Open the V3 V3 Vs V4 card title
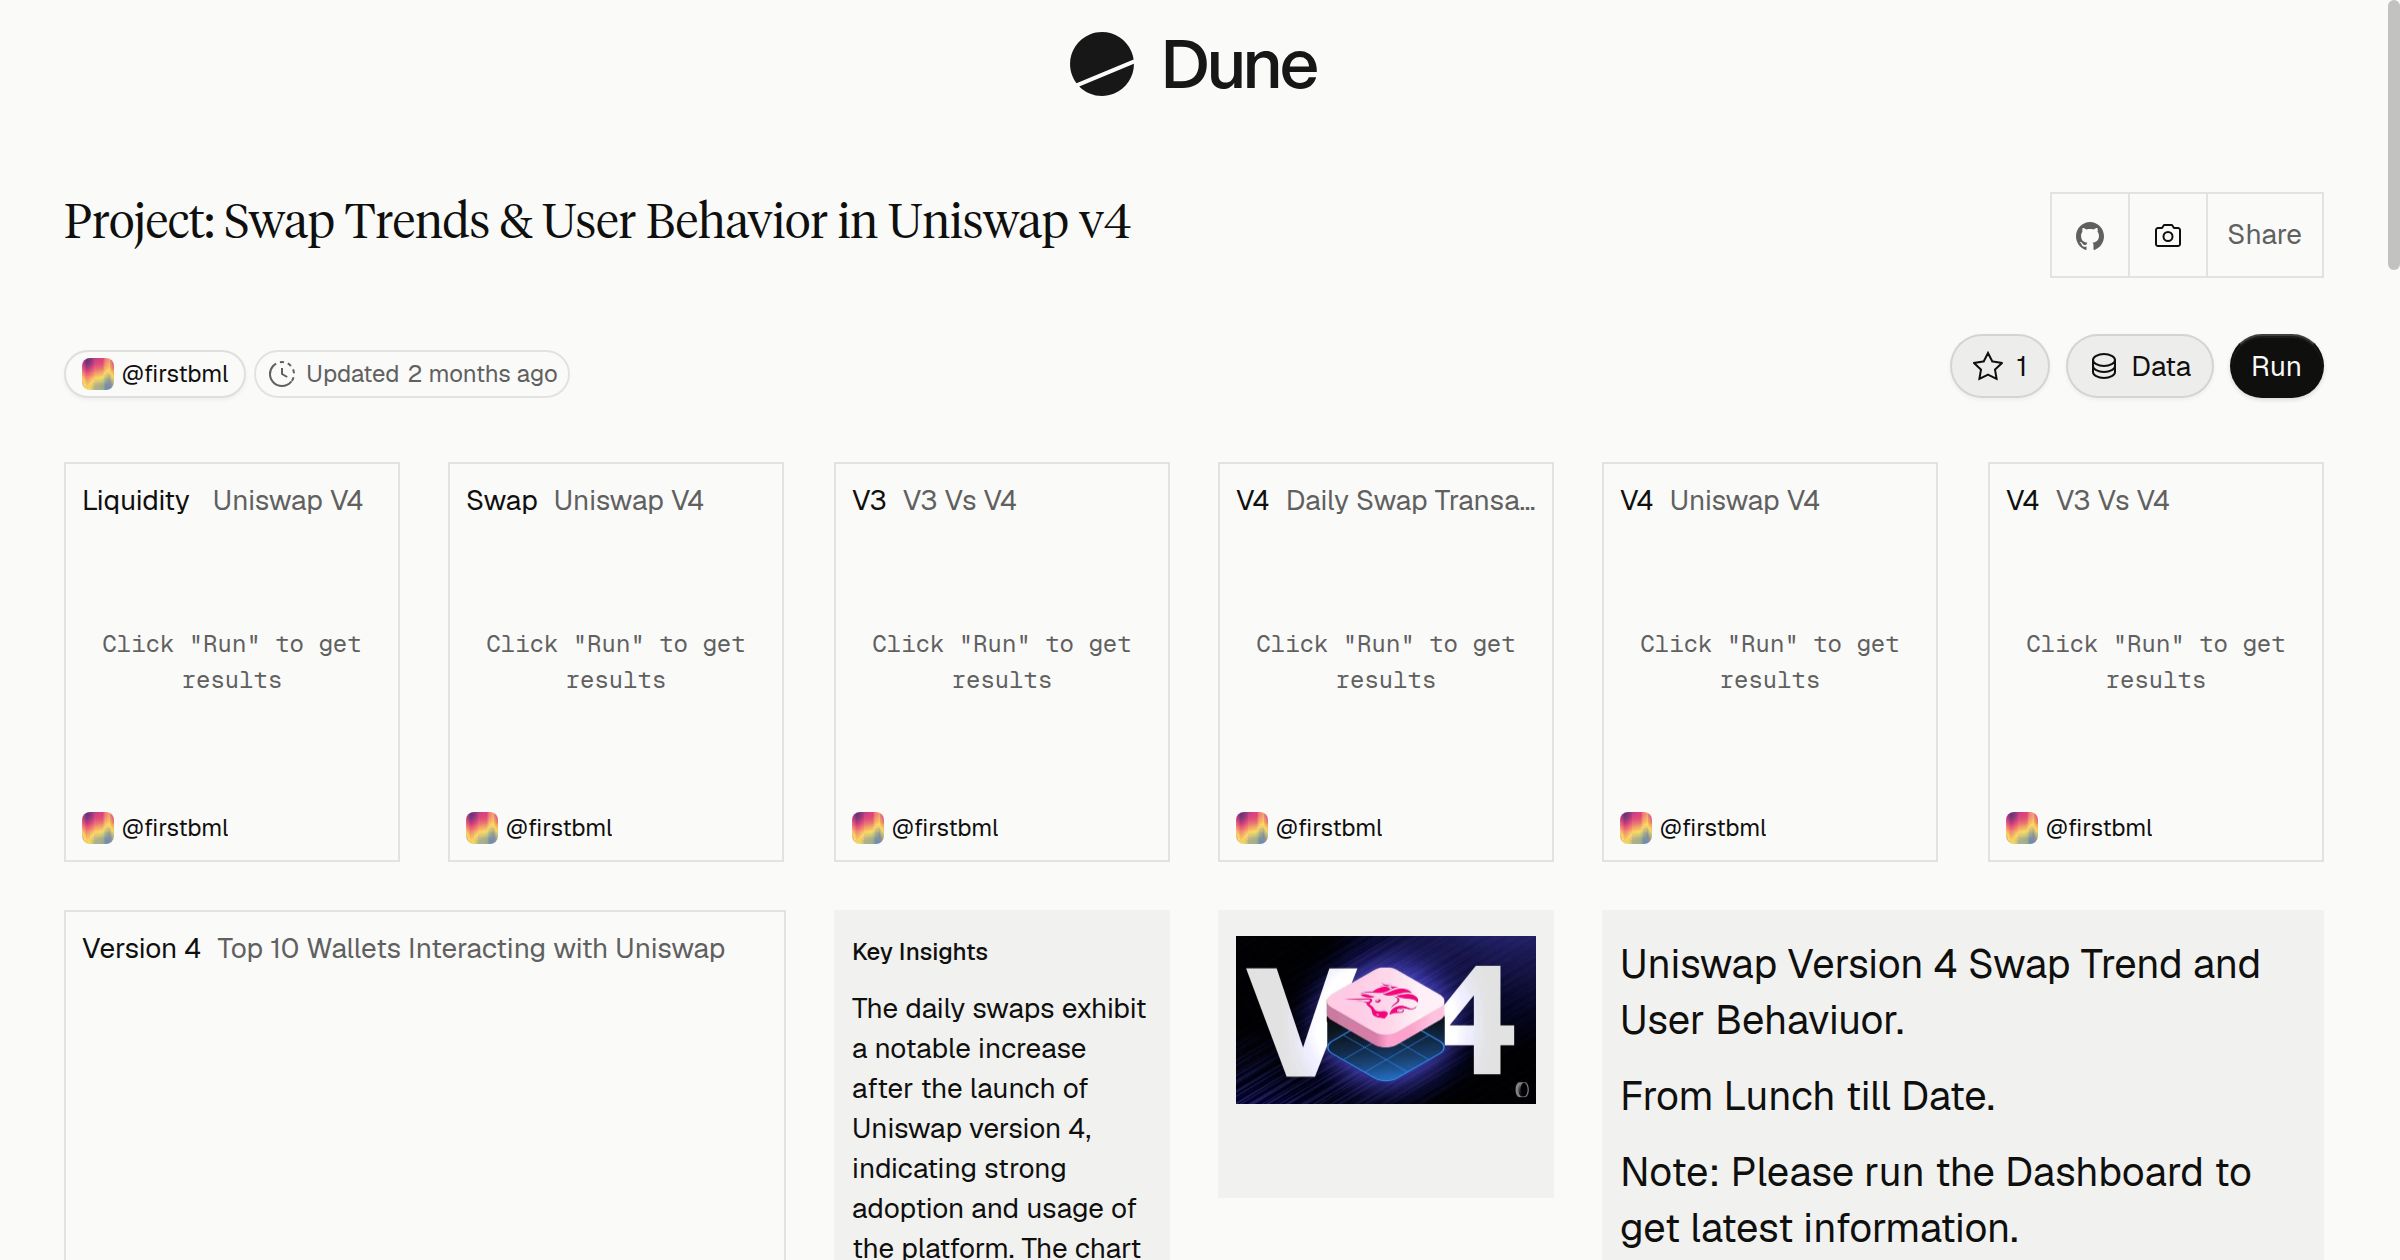 click(934, 500)
